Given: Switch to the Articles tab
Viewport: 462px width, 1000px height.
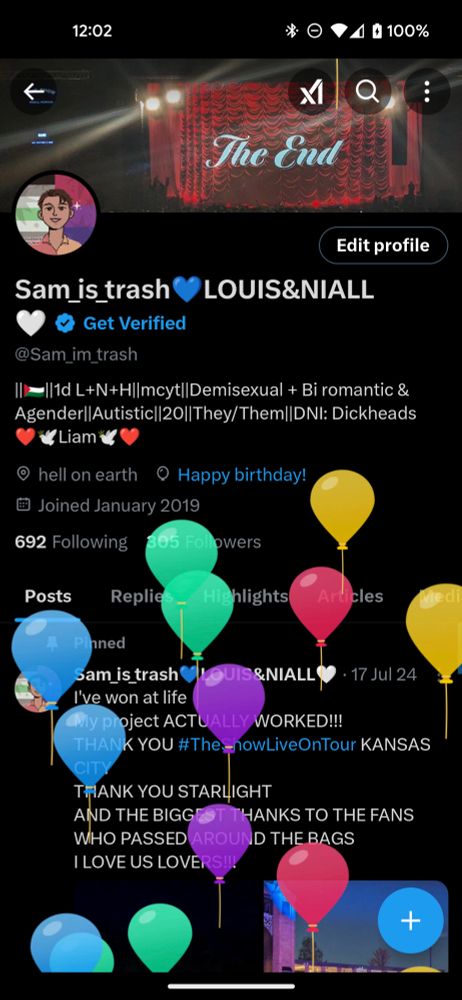Looking at the screenshot, I should 350,596.
